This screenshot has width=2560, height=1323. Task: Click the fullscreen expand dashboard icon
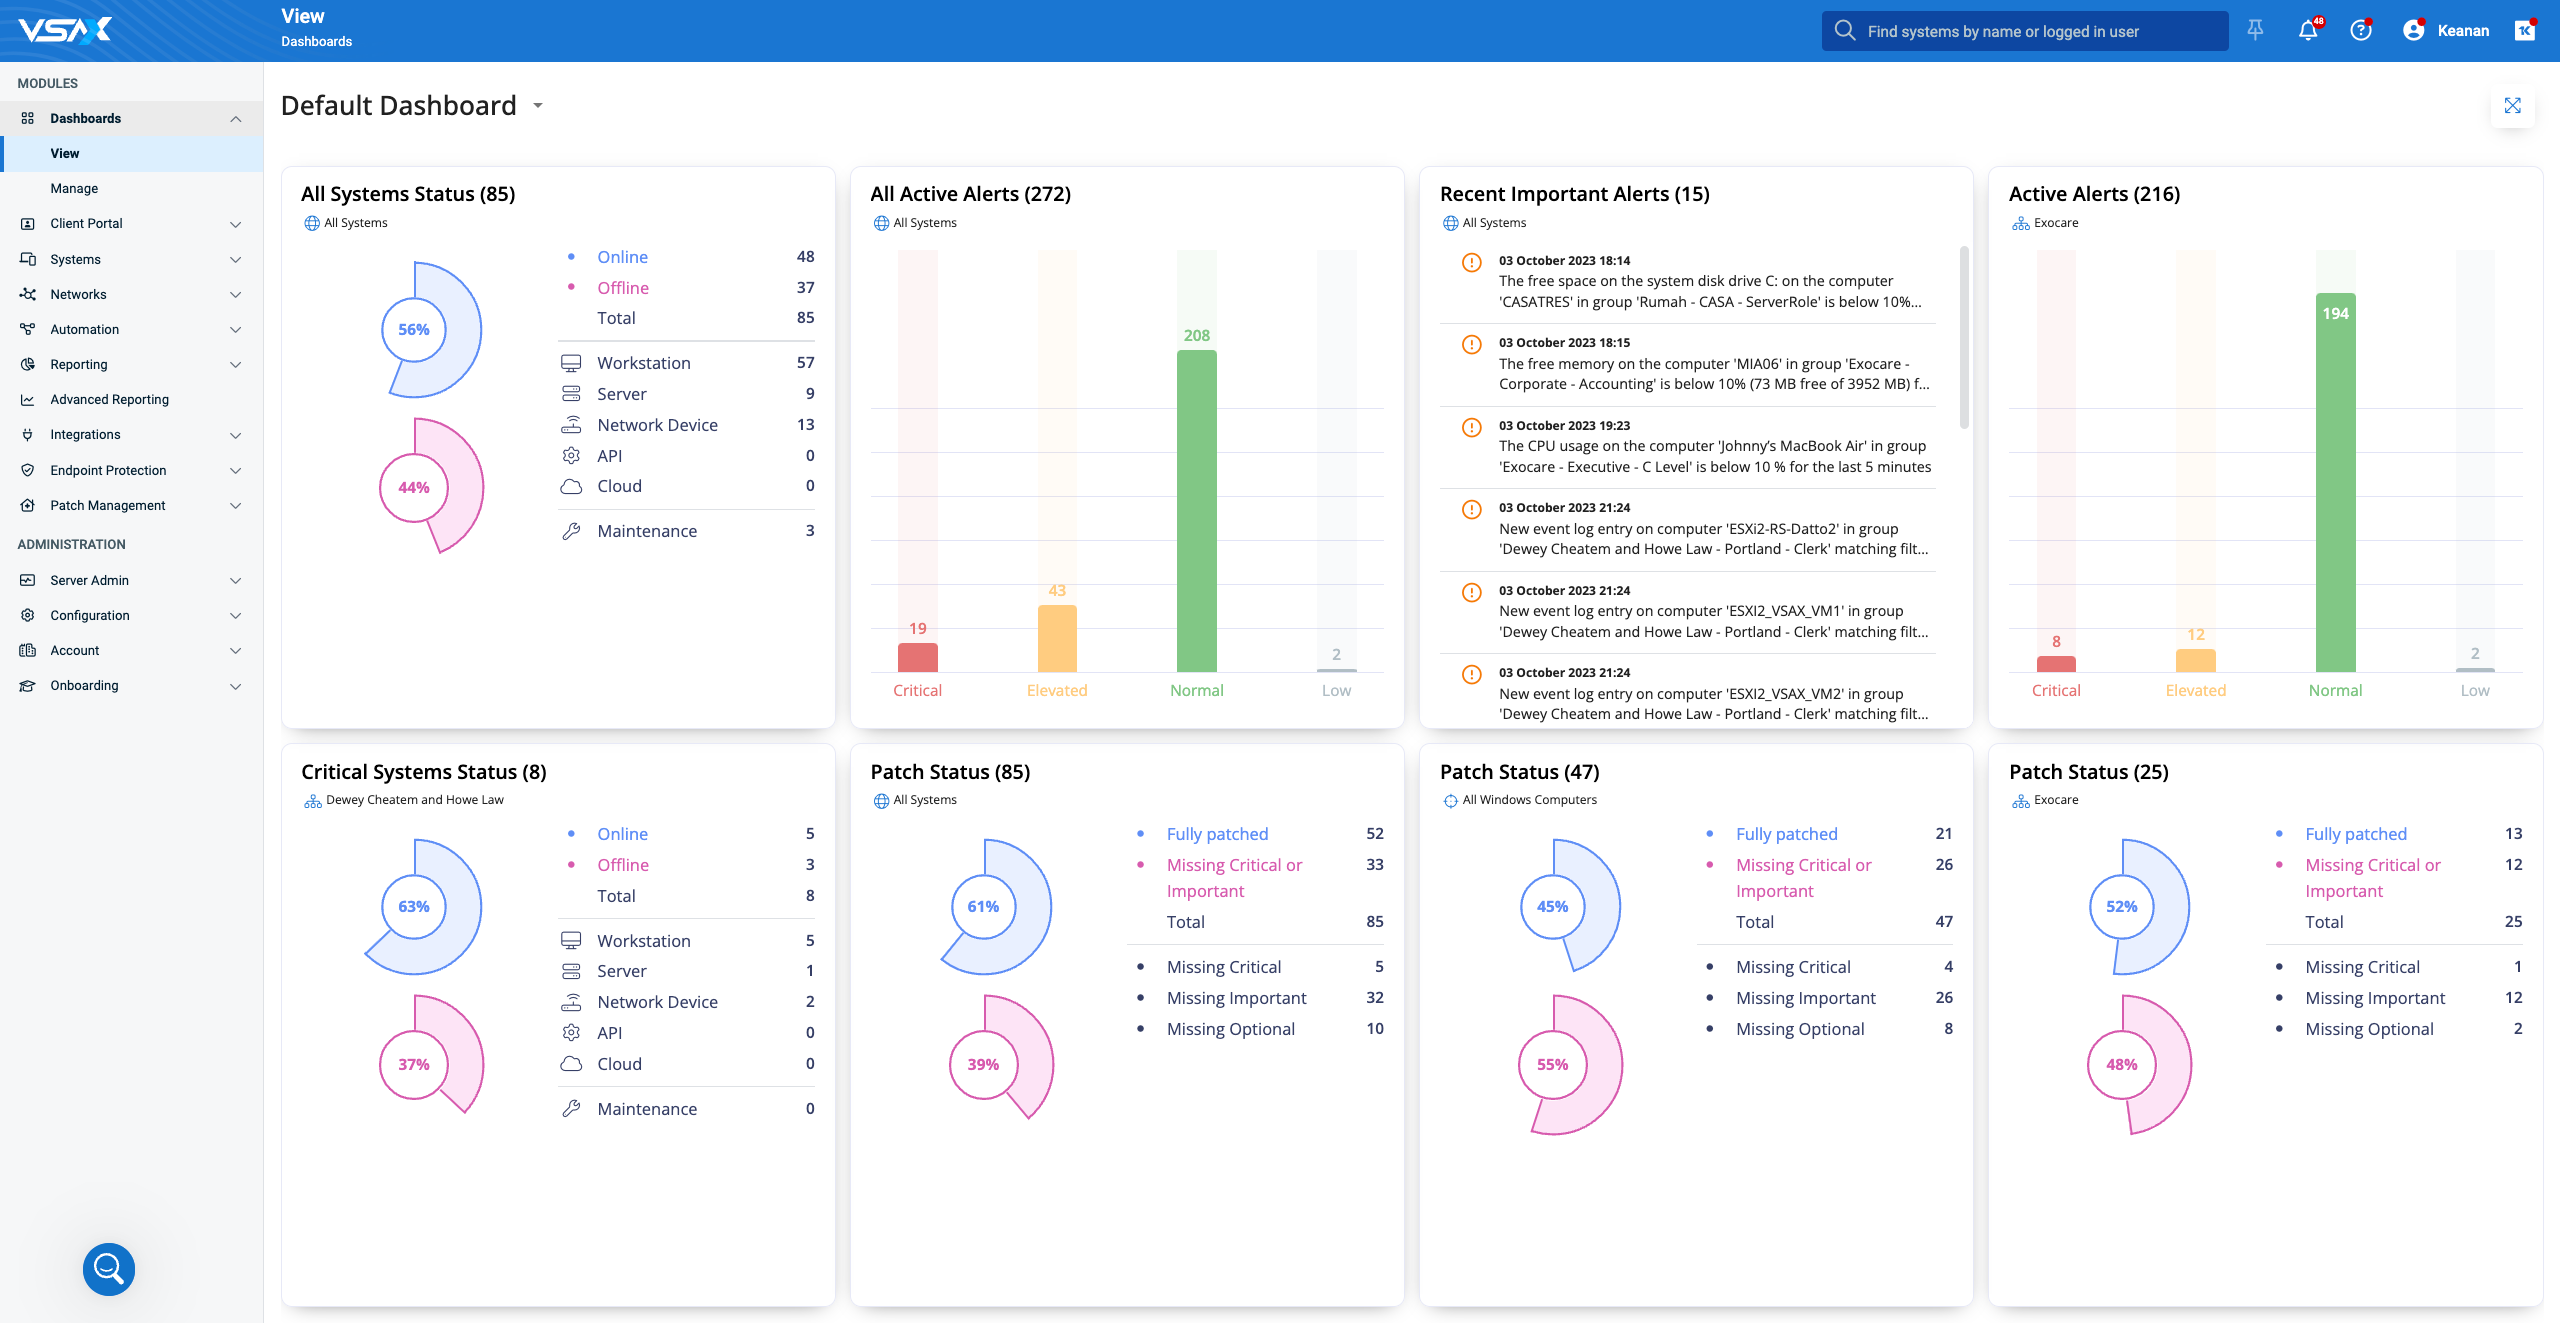click(x=2512, y=106)
